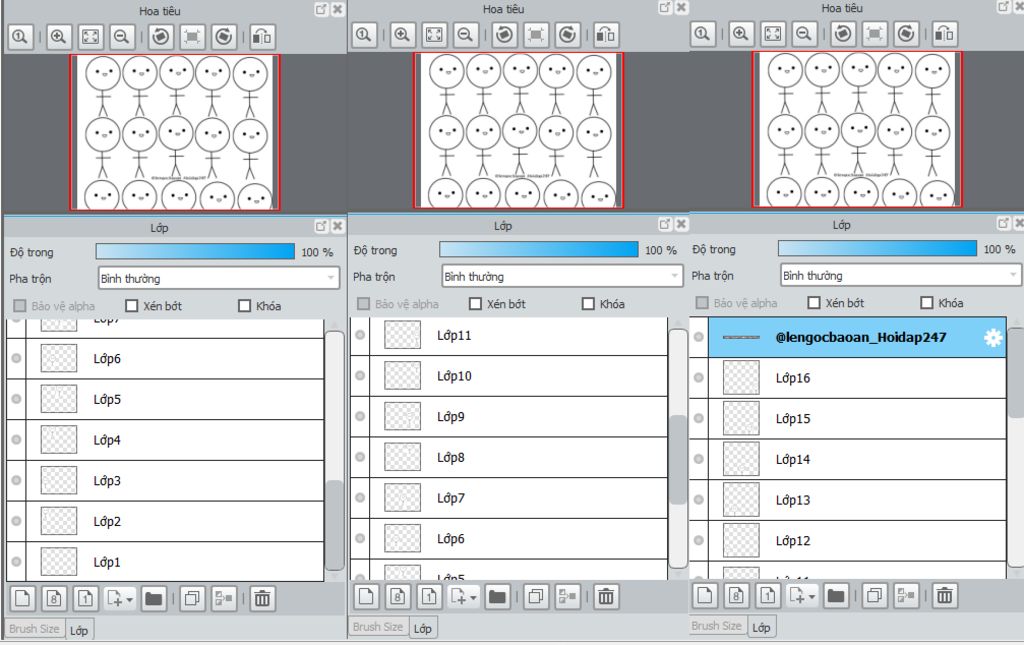Create new 1-bit layer in left layer panel
The image size is (1024, 645).
[x=86, y=598]
